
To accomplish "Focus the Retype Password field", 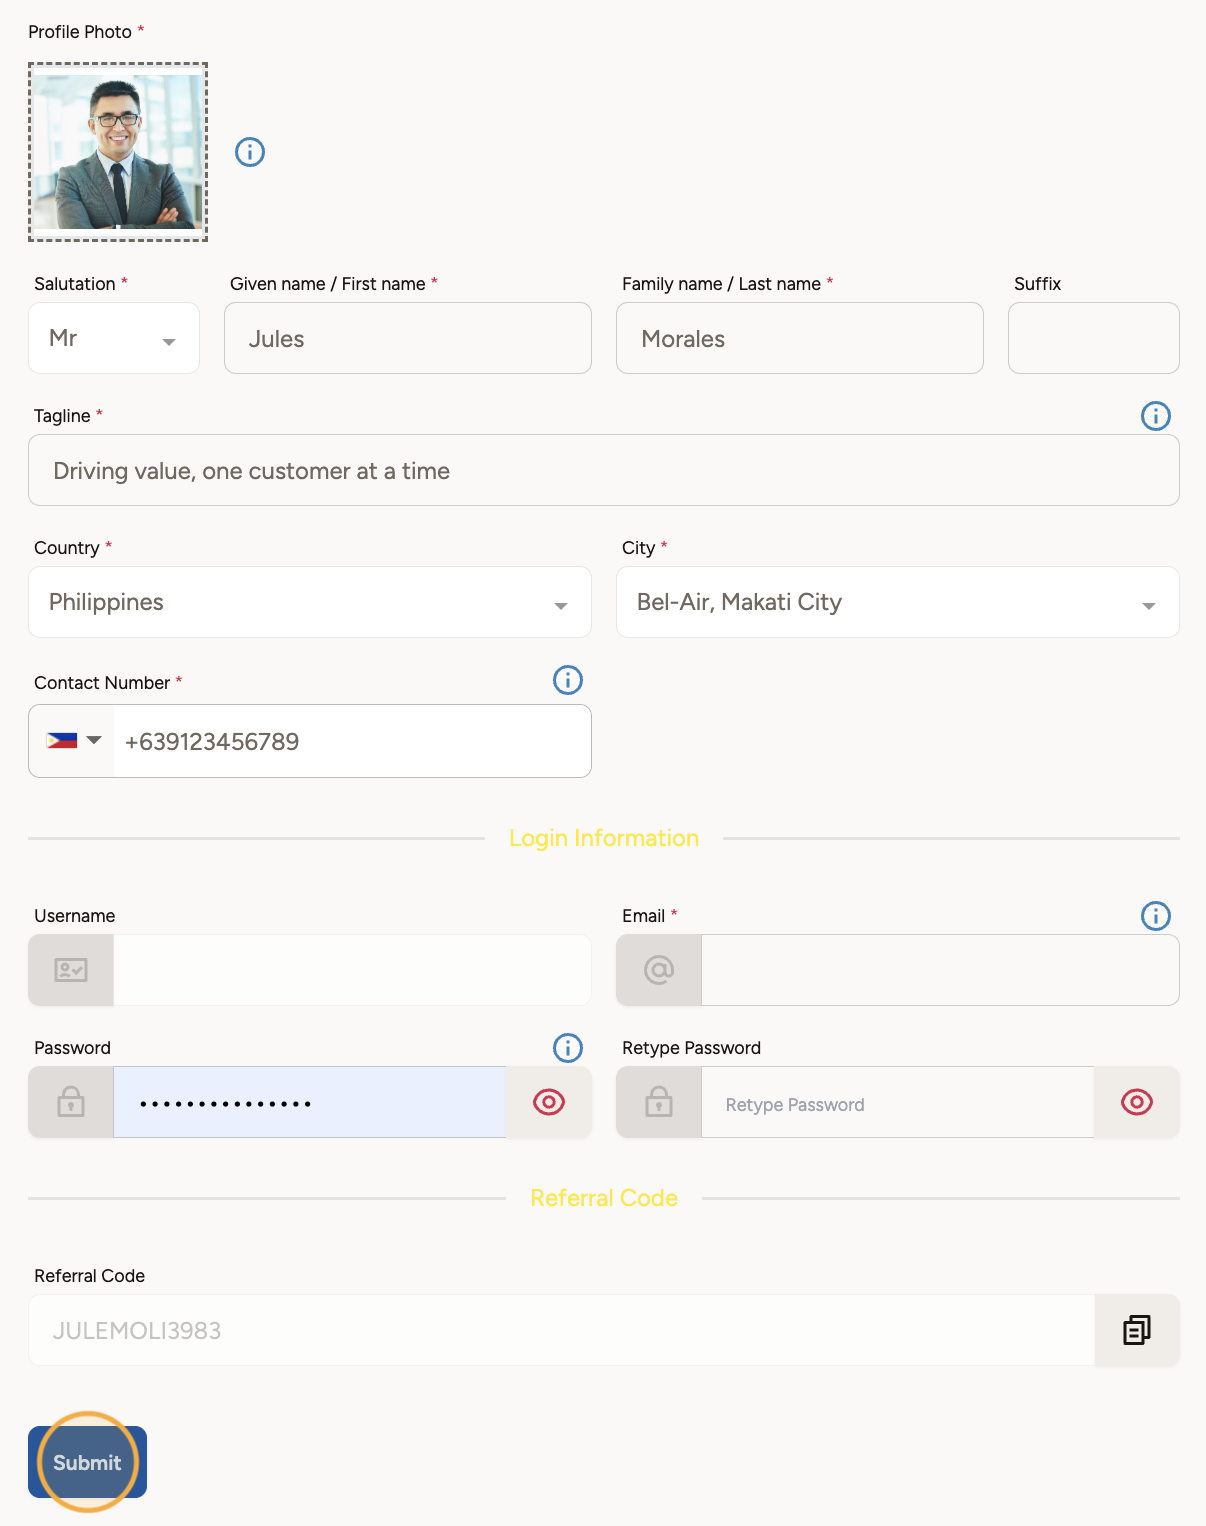I will click(897, 1104).
